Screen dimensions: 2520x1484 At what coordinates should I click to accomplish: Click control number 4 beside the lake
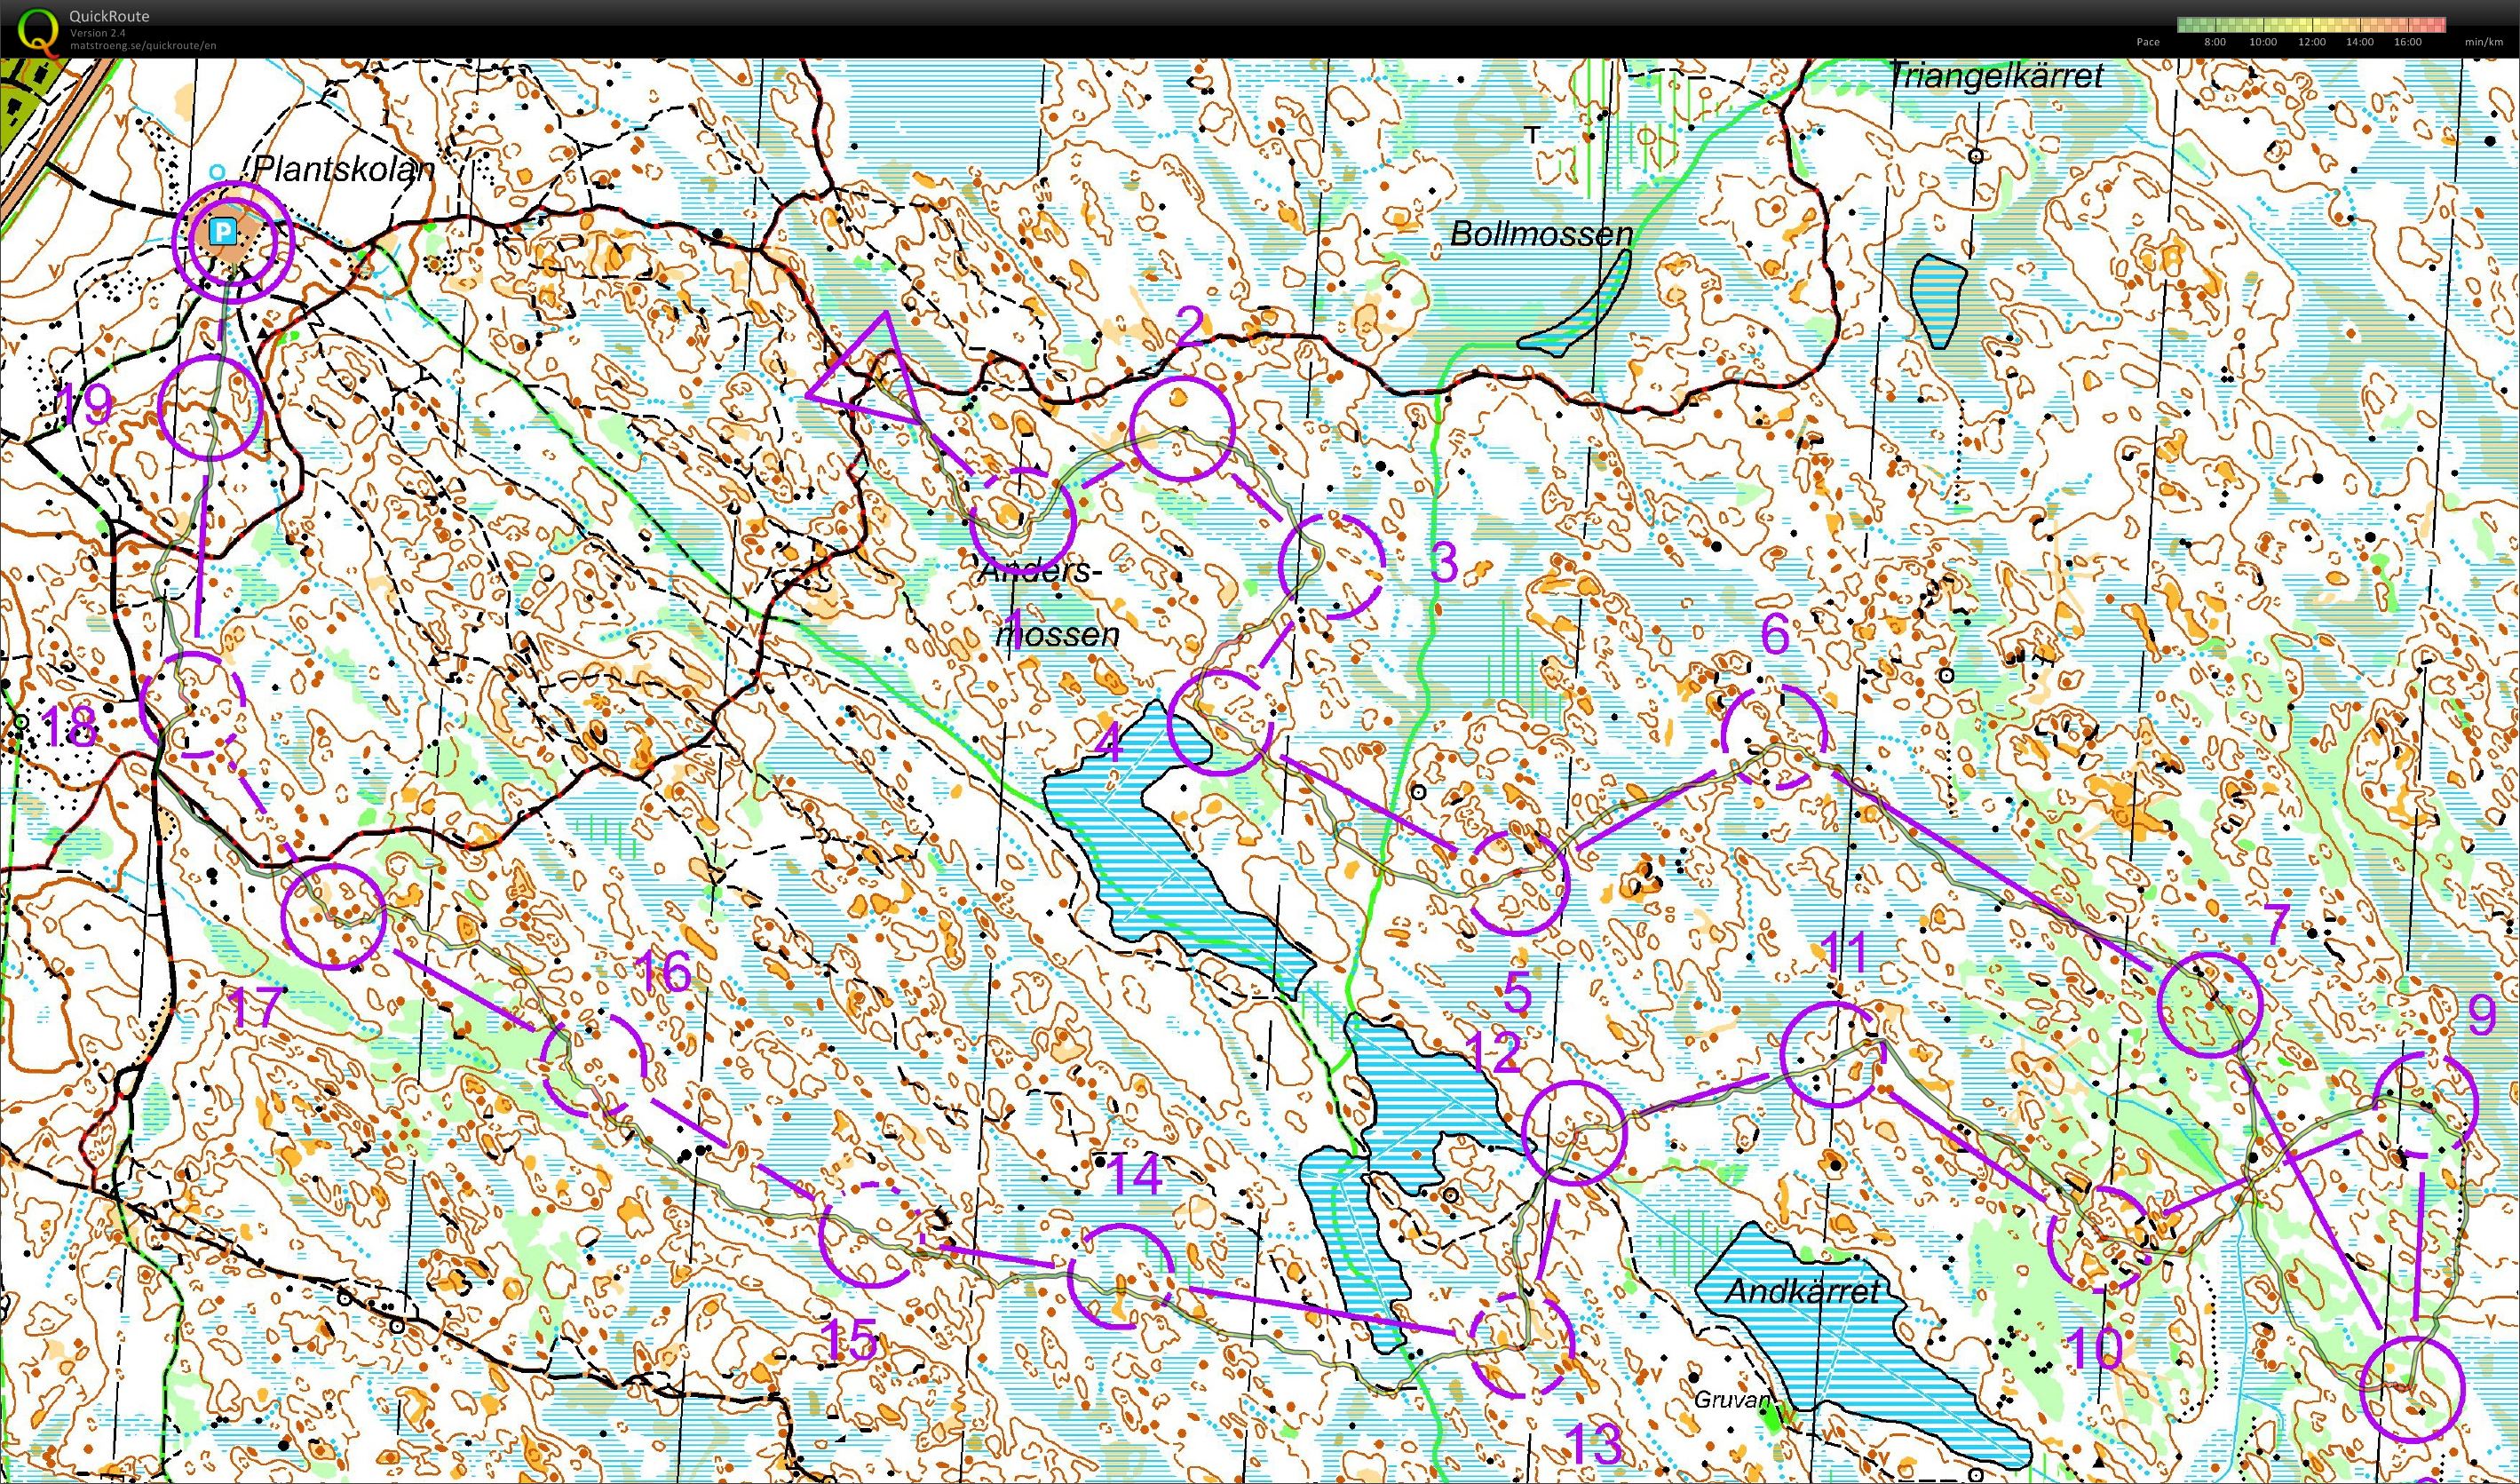click(1109, 743)
